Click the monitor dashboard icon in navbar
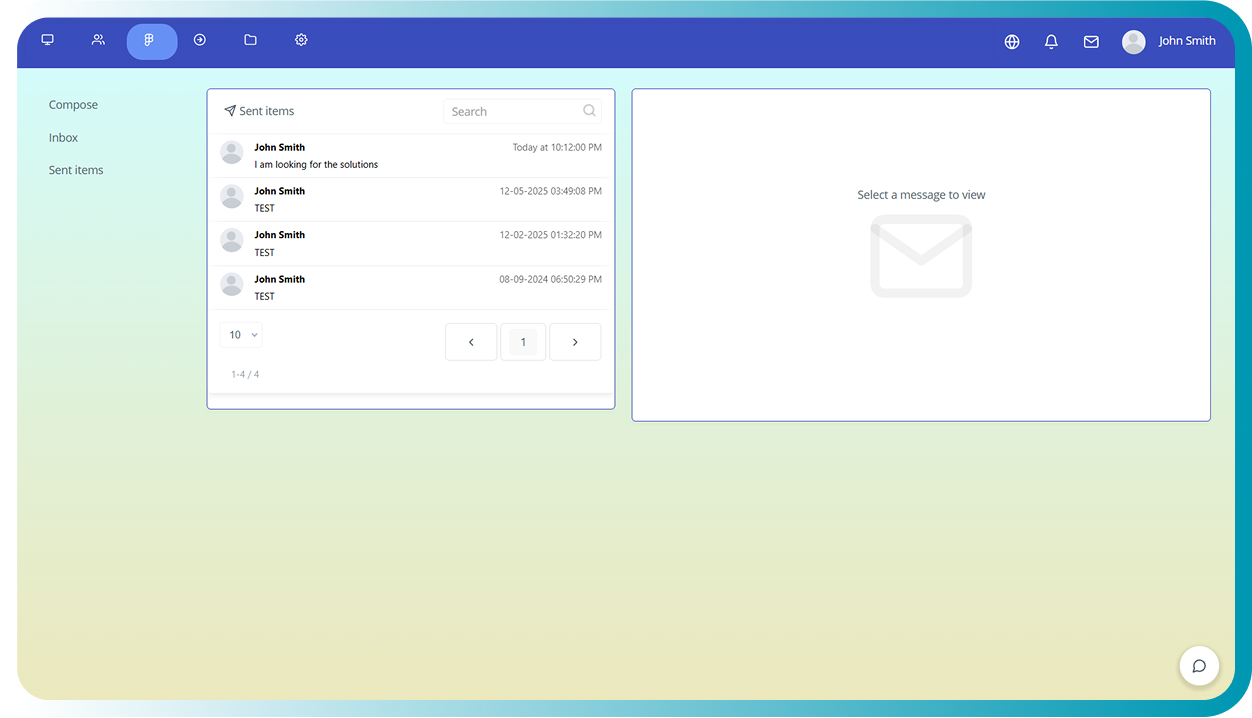The width and height of the screenshot is (1252, 718). (x=47, y=40)
